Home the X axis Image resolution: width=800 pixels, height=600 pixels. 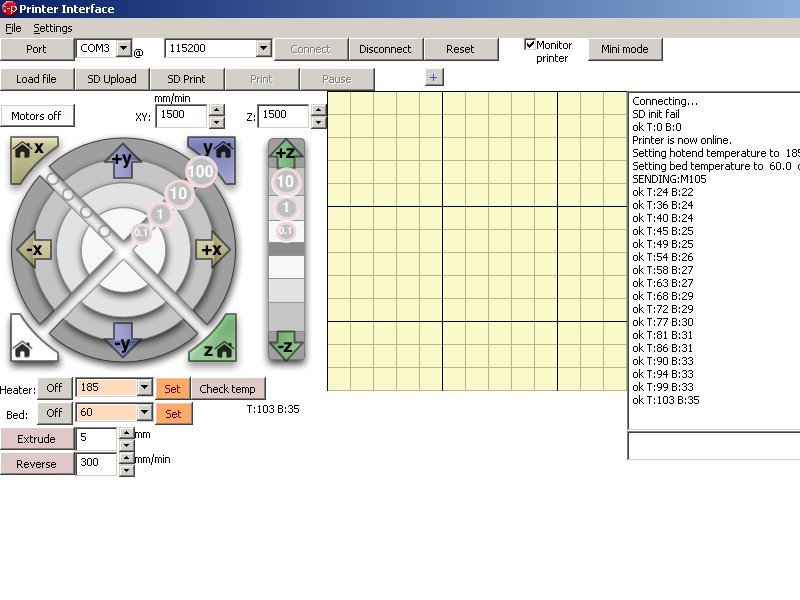(30, 155)
